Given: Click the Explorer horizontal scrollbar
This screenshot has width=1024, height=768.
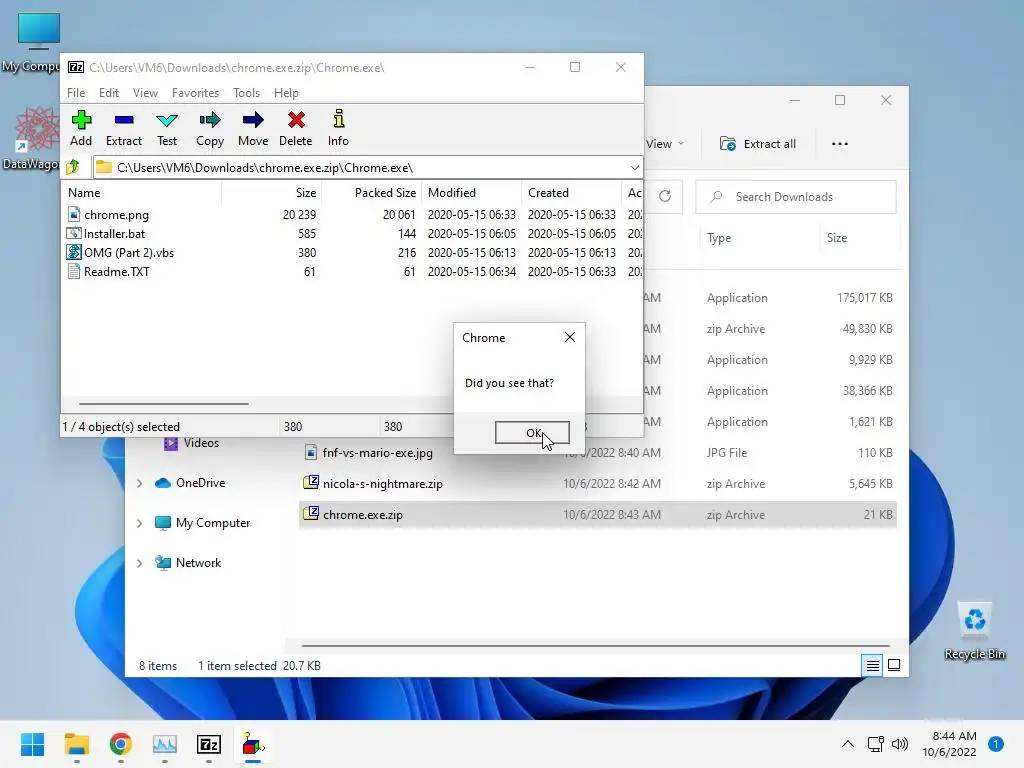Looking at the screenshot, I should pos(595,645).
